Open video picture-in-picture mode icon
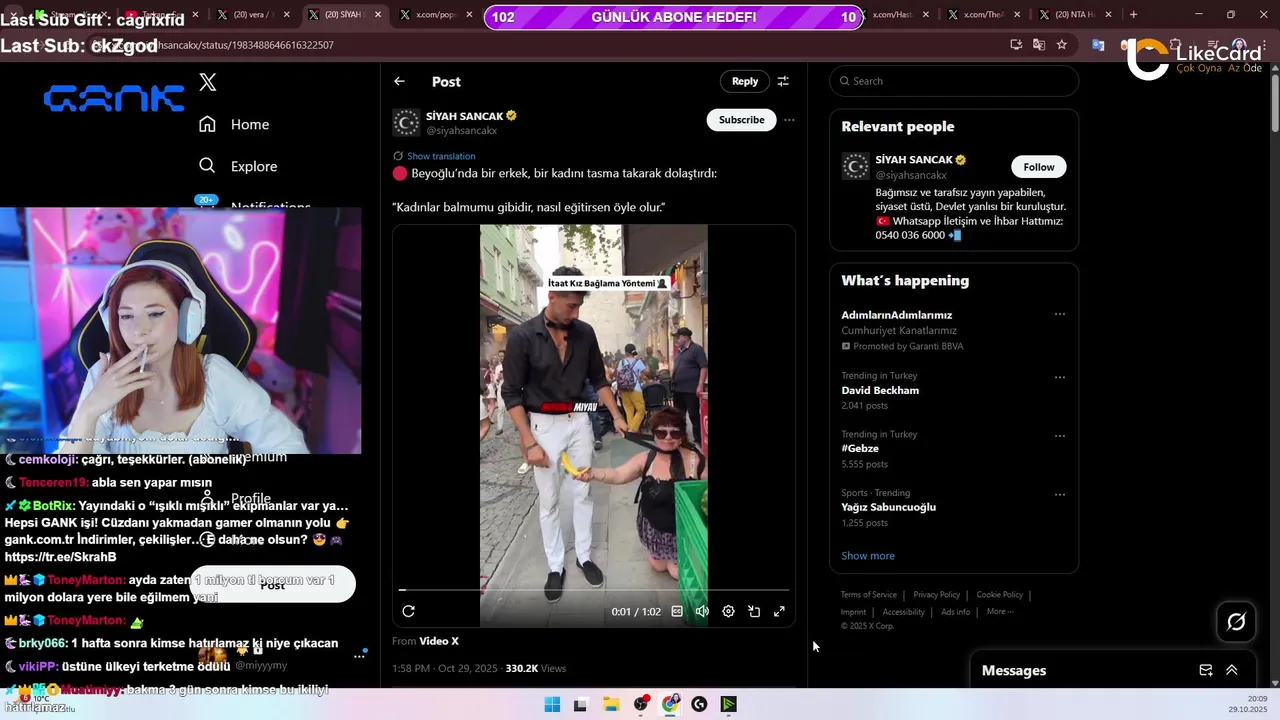The image size is (1280, 720). click(754, 611)
